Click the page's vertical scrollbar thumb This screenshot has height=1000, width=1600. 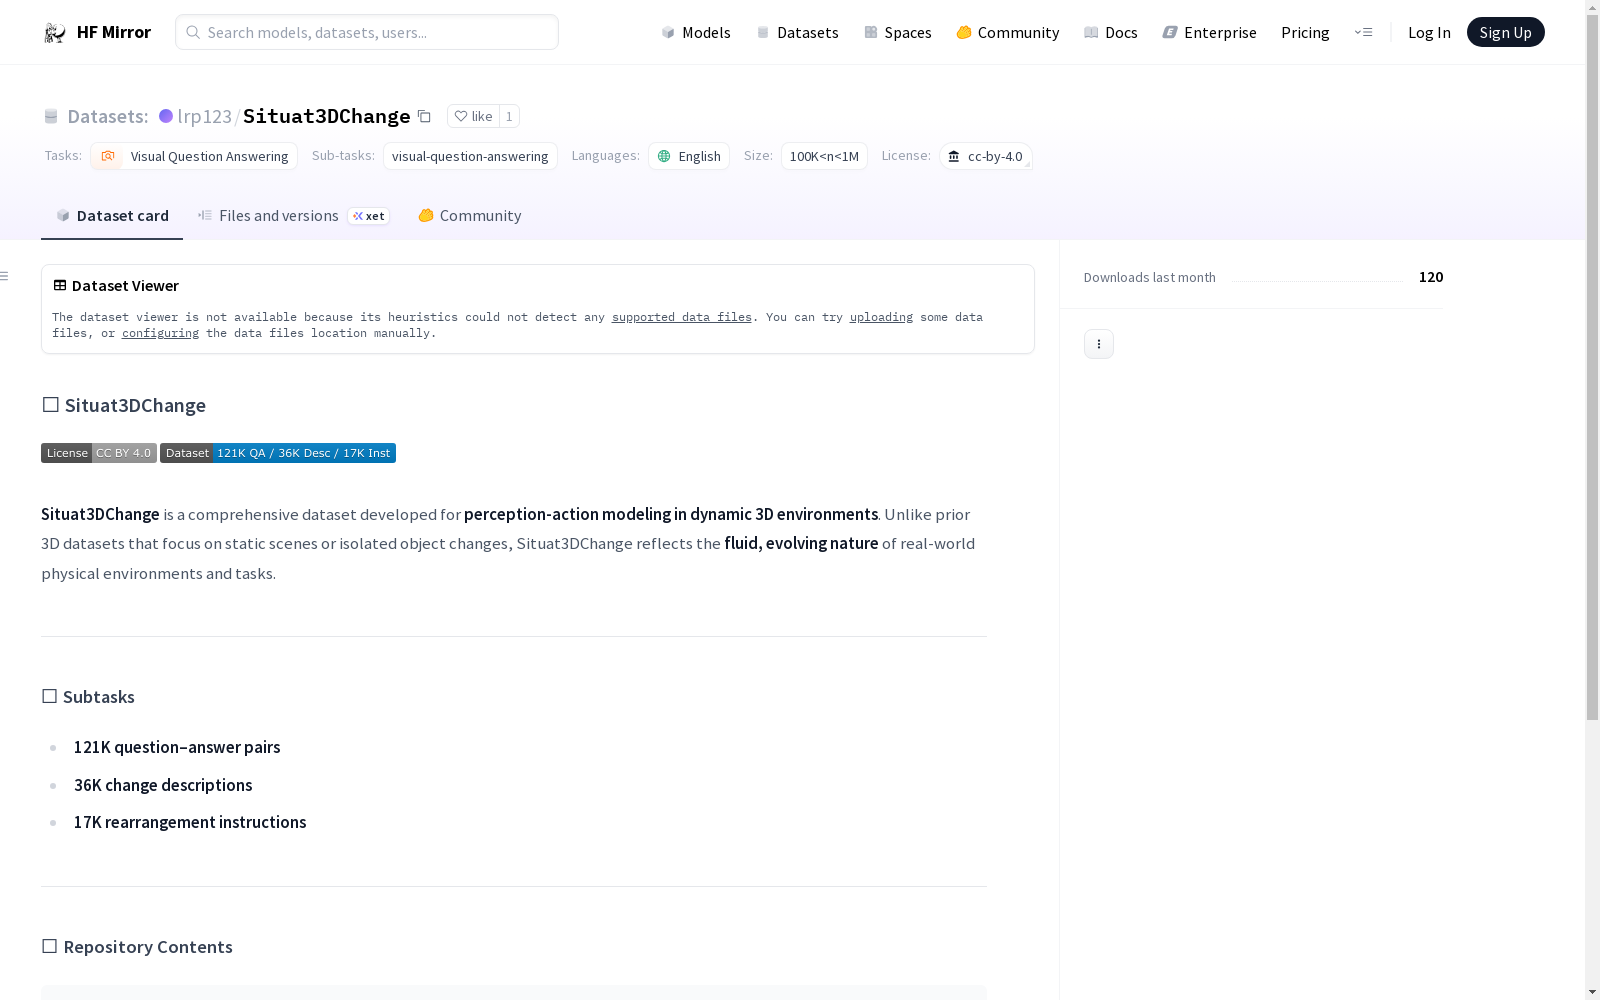tap(1592, 367)
